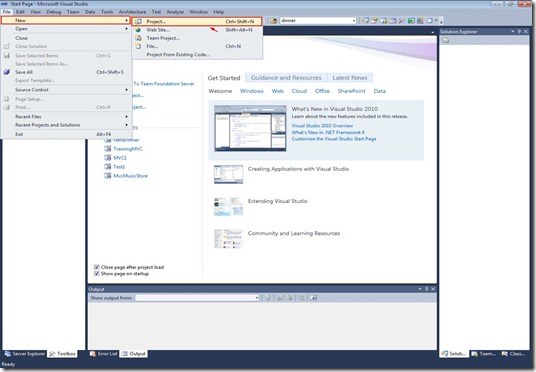
Task: Click the Team Project icon in submenu
Action: click(x=138, y=38)
